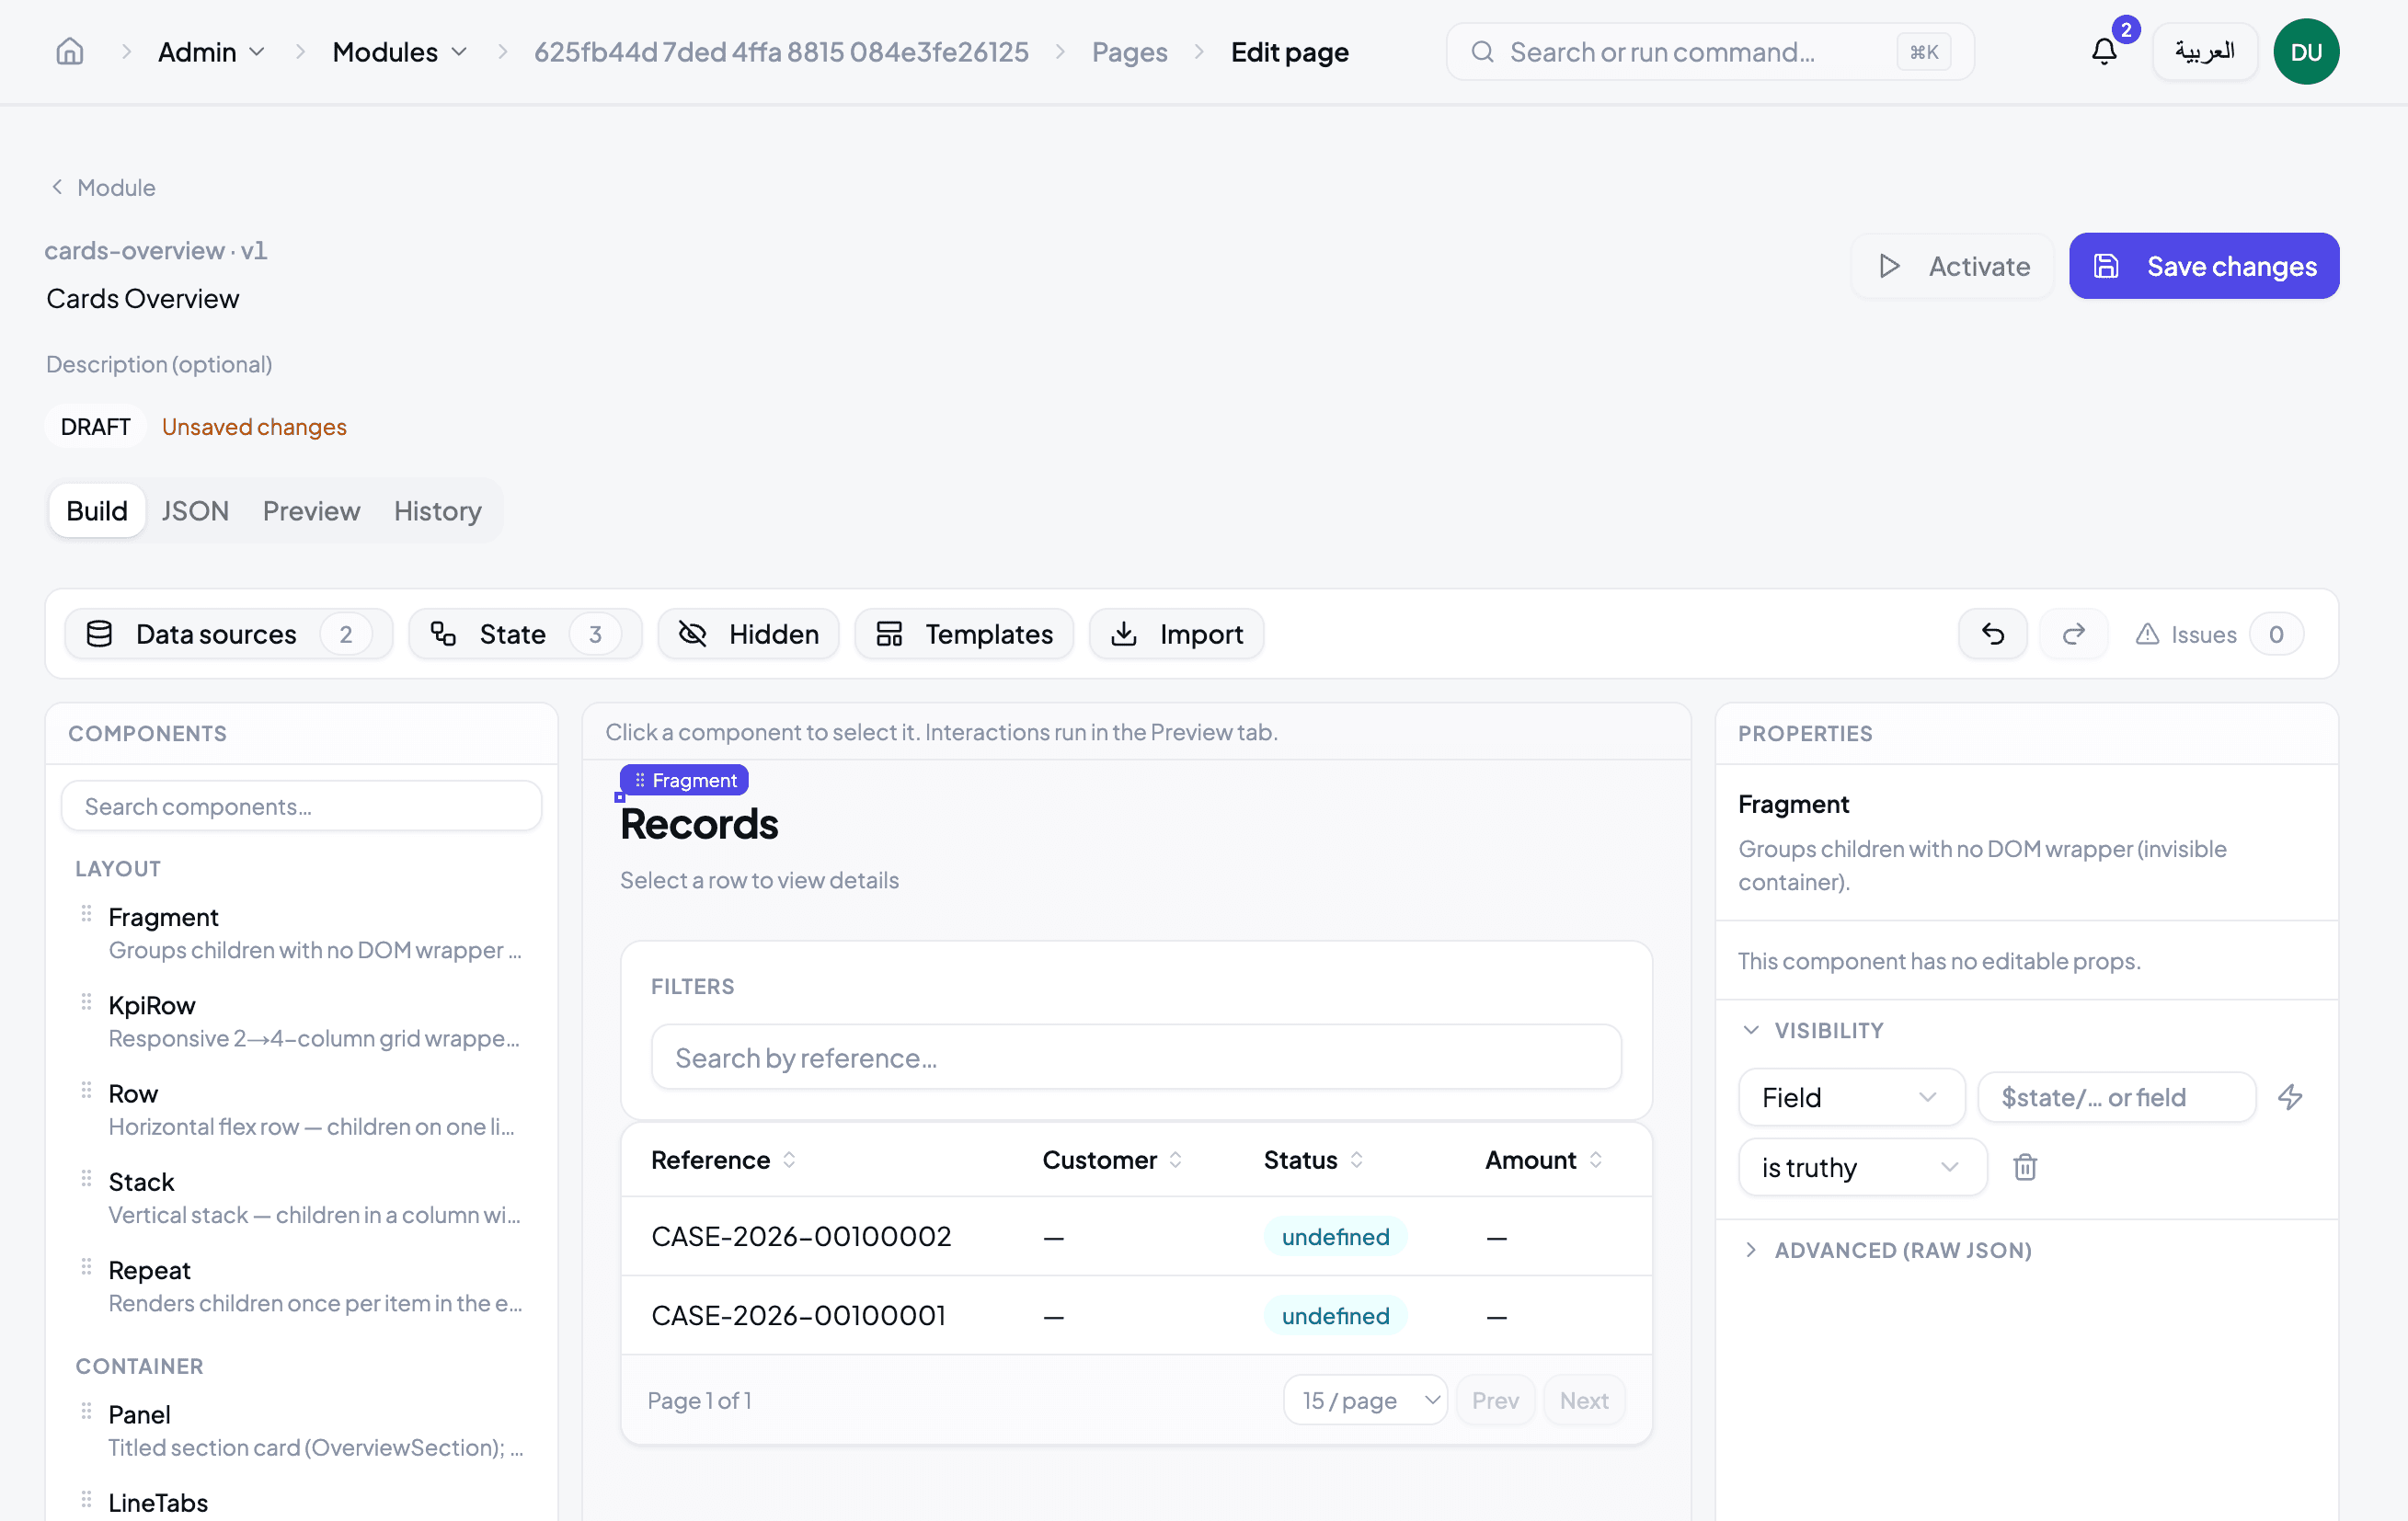Switch to the Build tab
The height and width of the screenshot is (1521, 2408).
pyautogui.click(x=97, y=510)
